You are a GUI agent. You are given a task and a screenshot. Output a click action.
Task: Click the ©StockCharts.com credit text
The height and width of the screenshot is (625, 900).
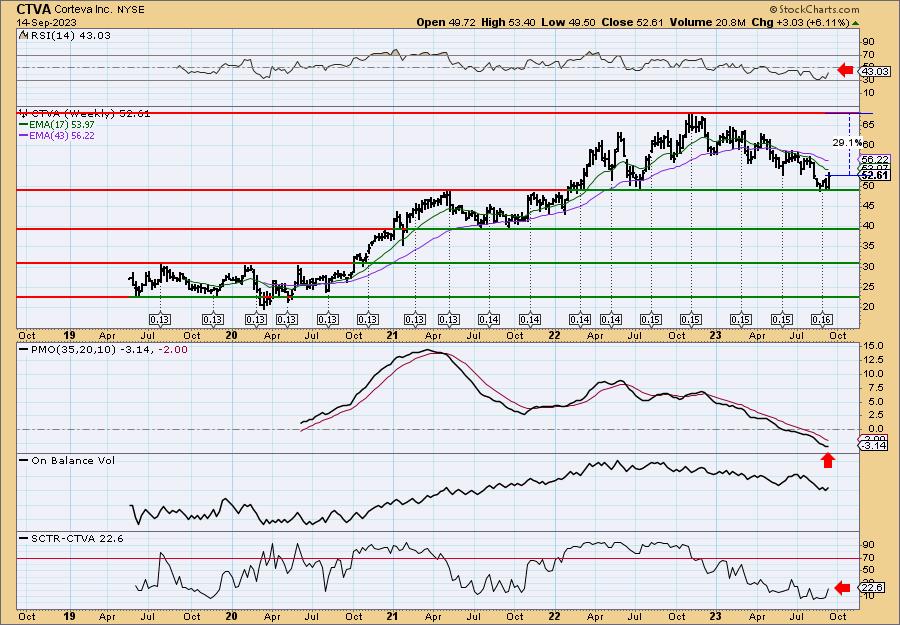click(x=814, y=9)
